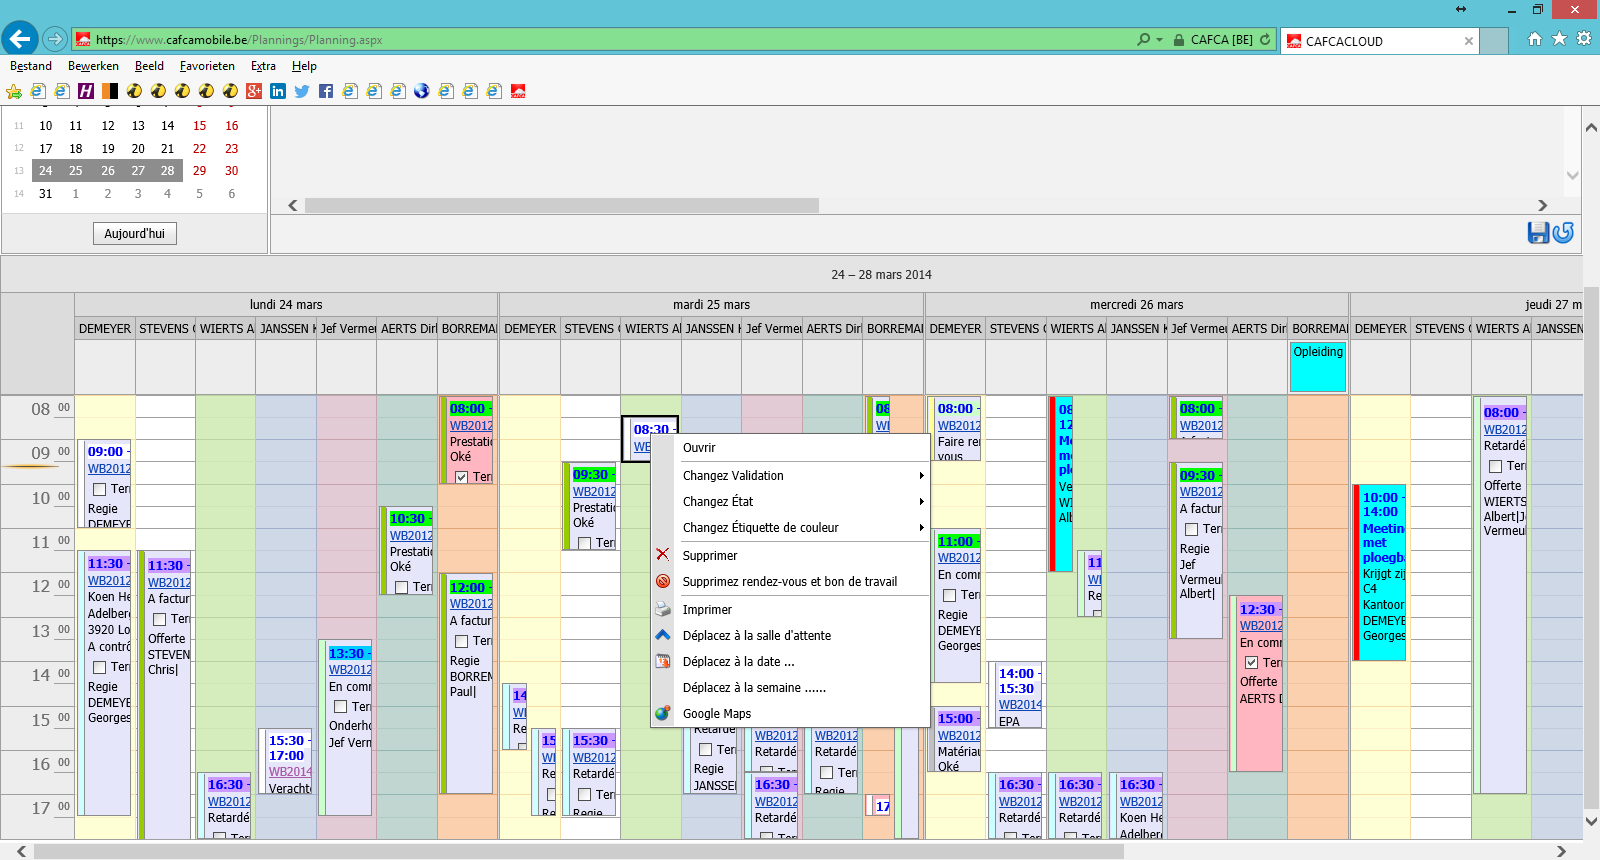Open the Facebook bookmark
The height and width of the screenshot is (860, 1600).
tap(326, 91)
